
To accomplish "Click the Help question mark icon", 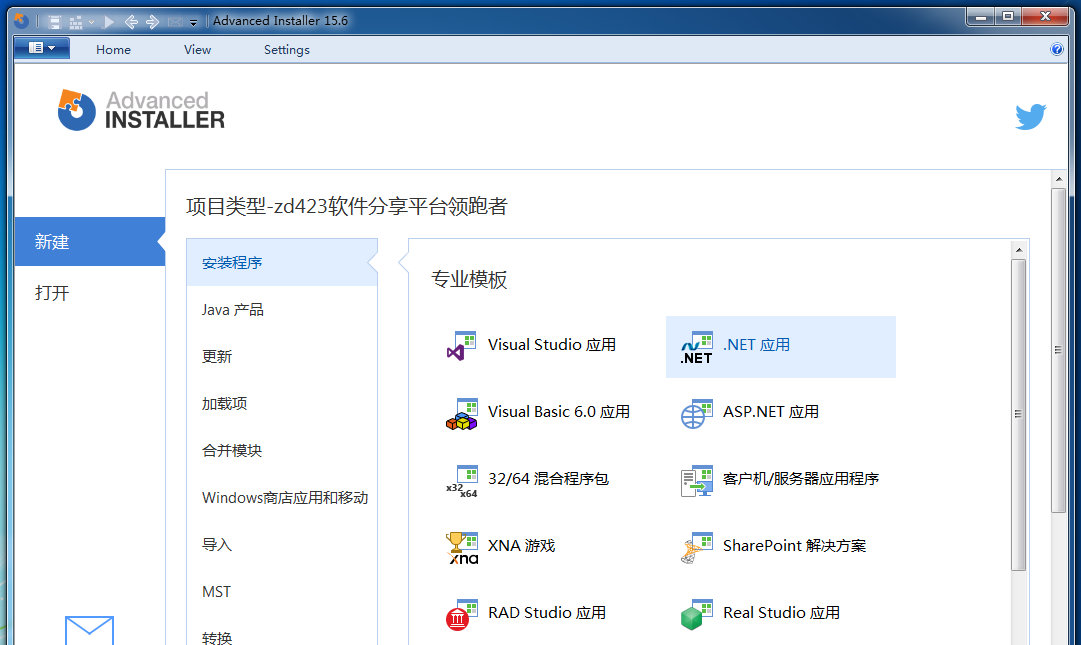I will (x=1056, y=49).
